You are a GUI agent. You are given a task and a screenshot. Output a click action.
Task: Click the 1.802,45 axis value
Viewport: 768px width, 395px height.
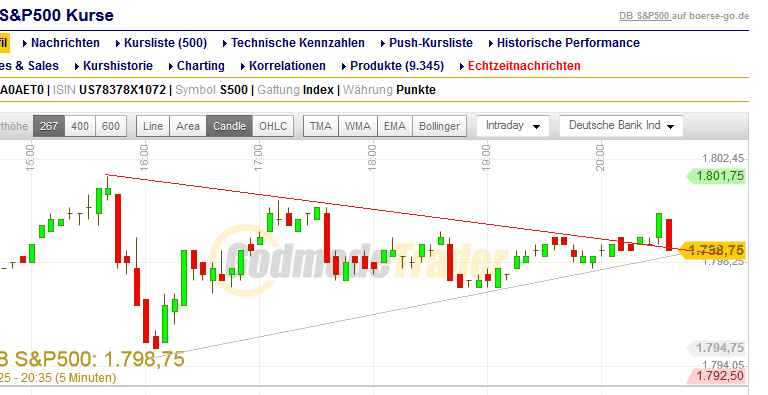point(723,158)
